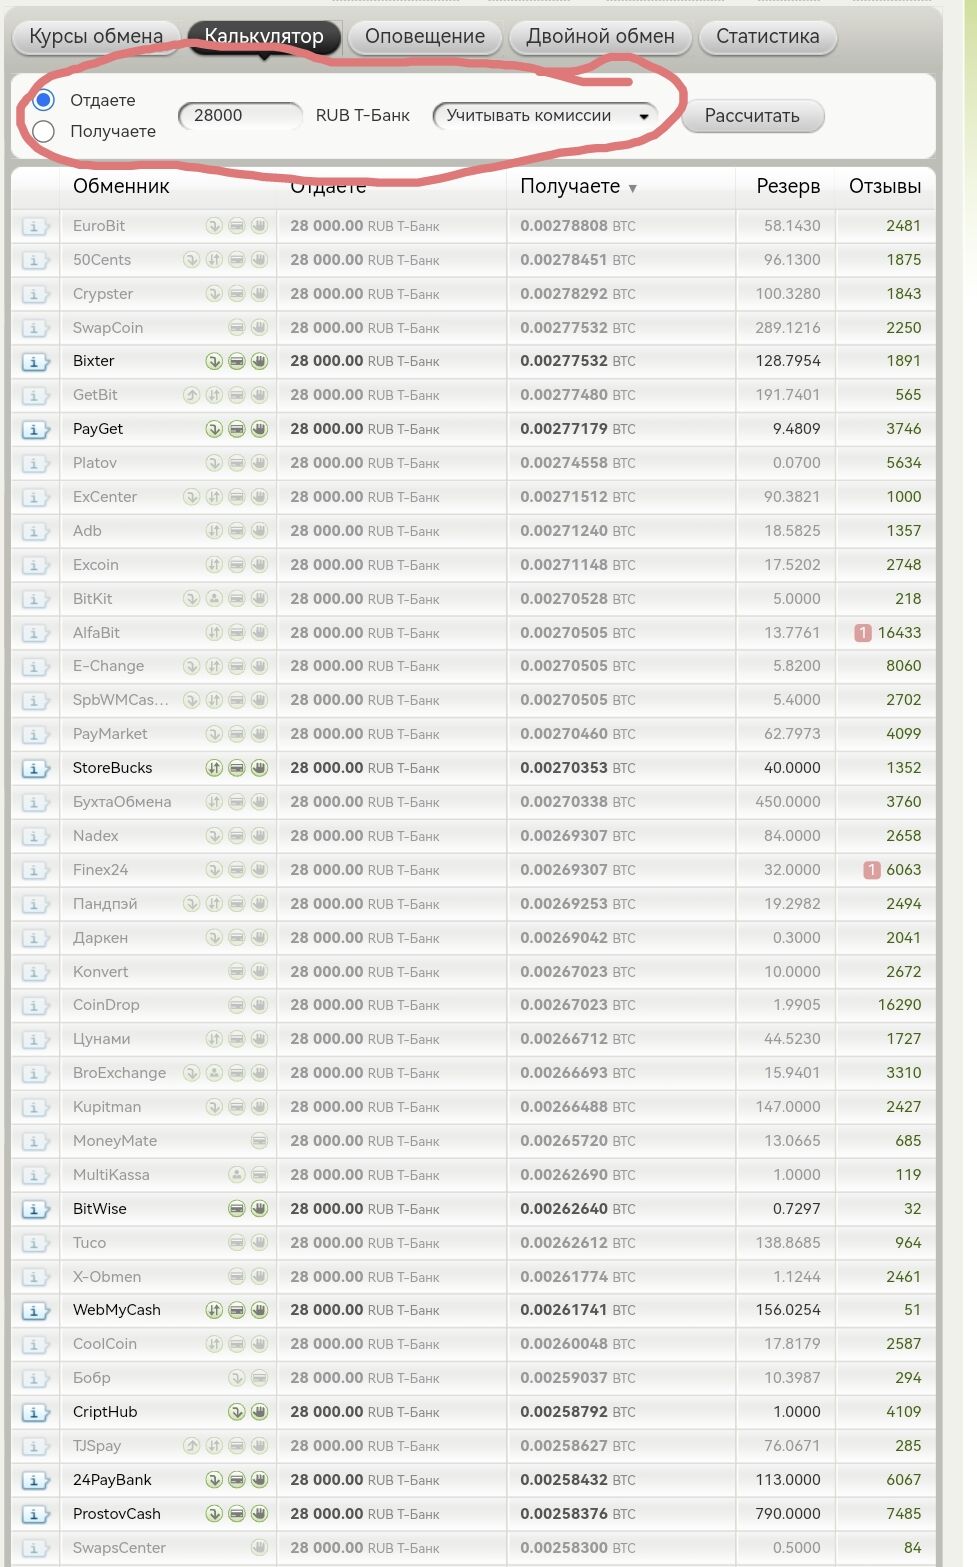Open info icon beside BitWise
977x1567 pixels.
pyautogui.click(x=34, y=1210)
